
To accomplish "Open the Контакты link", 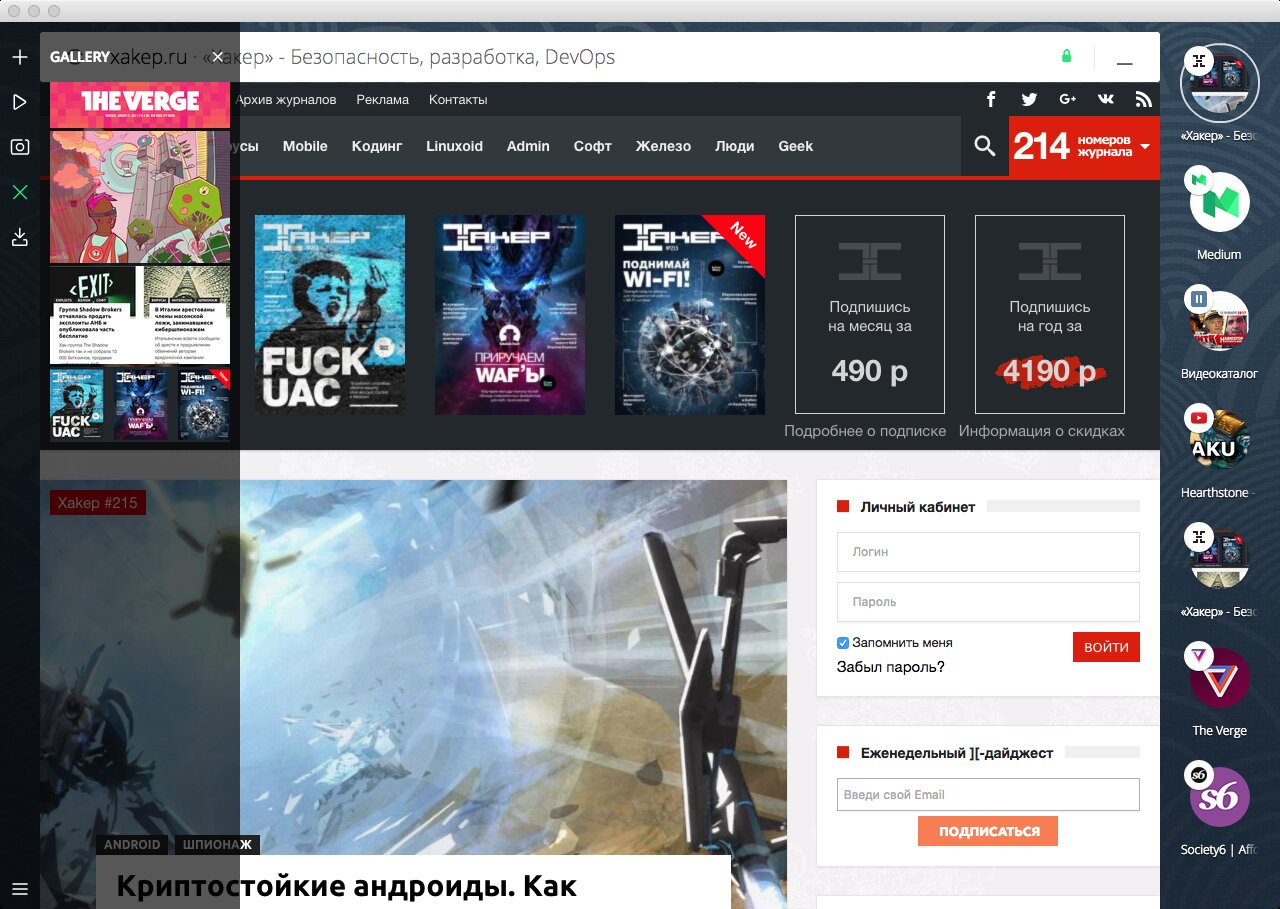I will click(x=458, y=99).
